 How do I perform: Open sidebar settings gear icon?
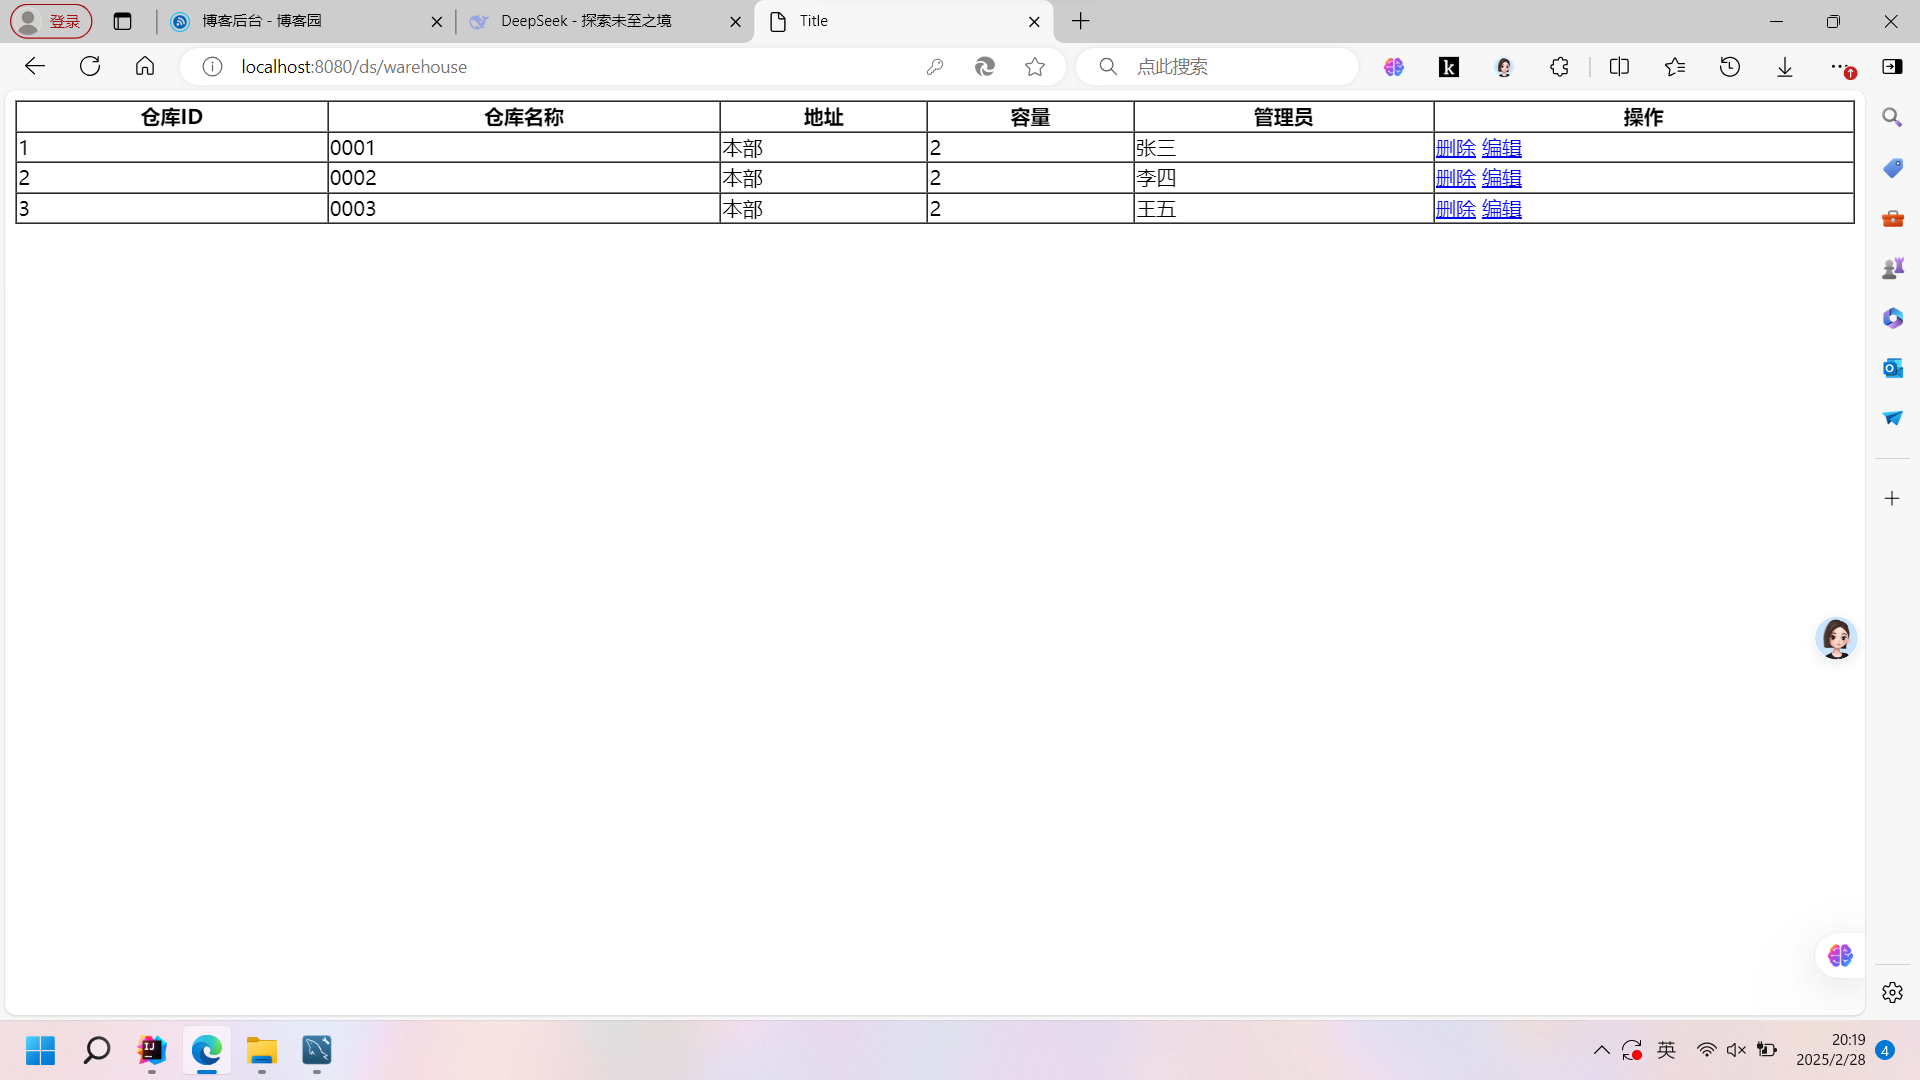1892,992
